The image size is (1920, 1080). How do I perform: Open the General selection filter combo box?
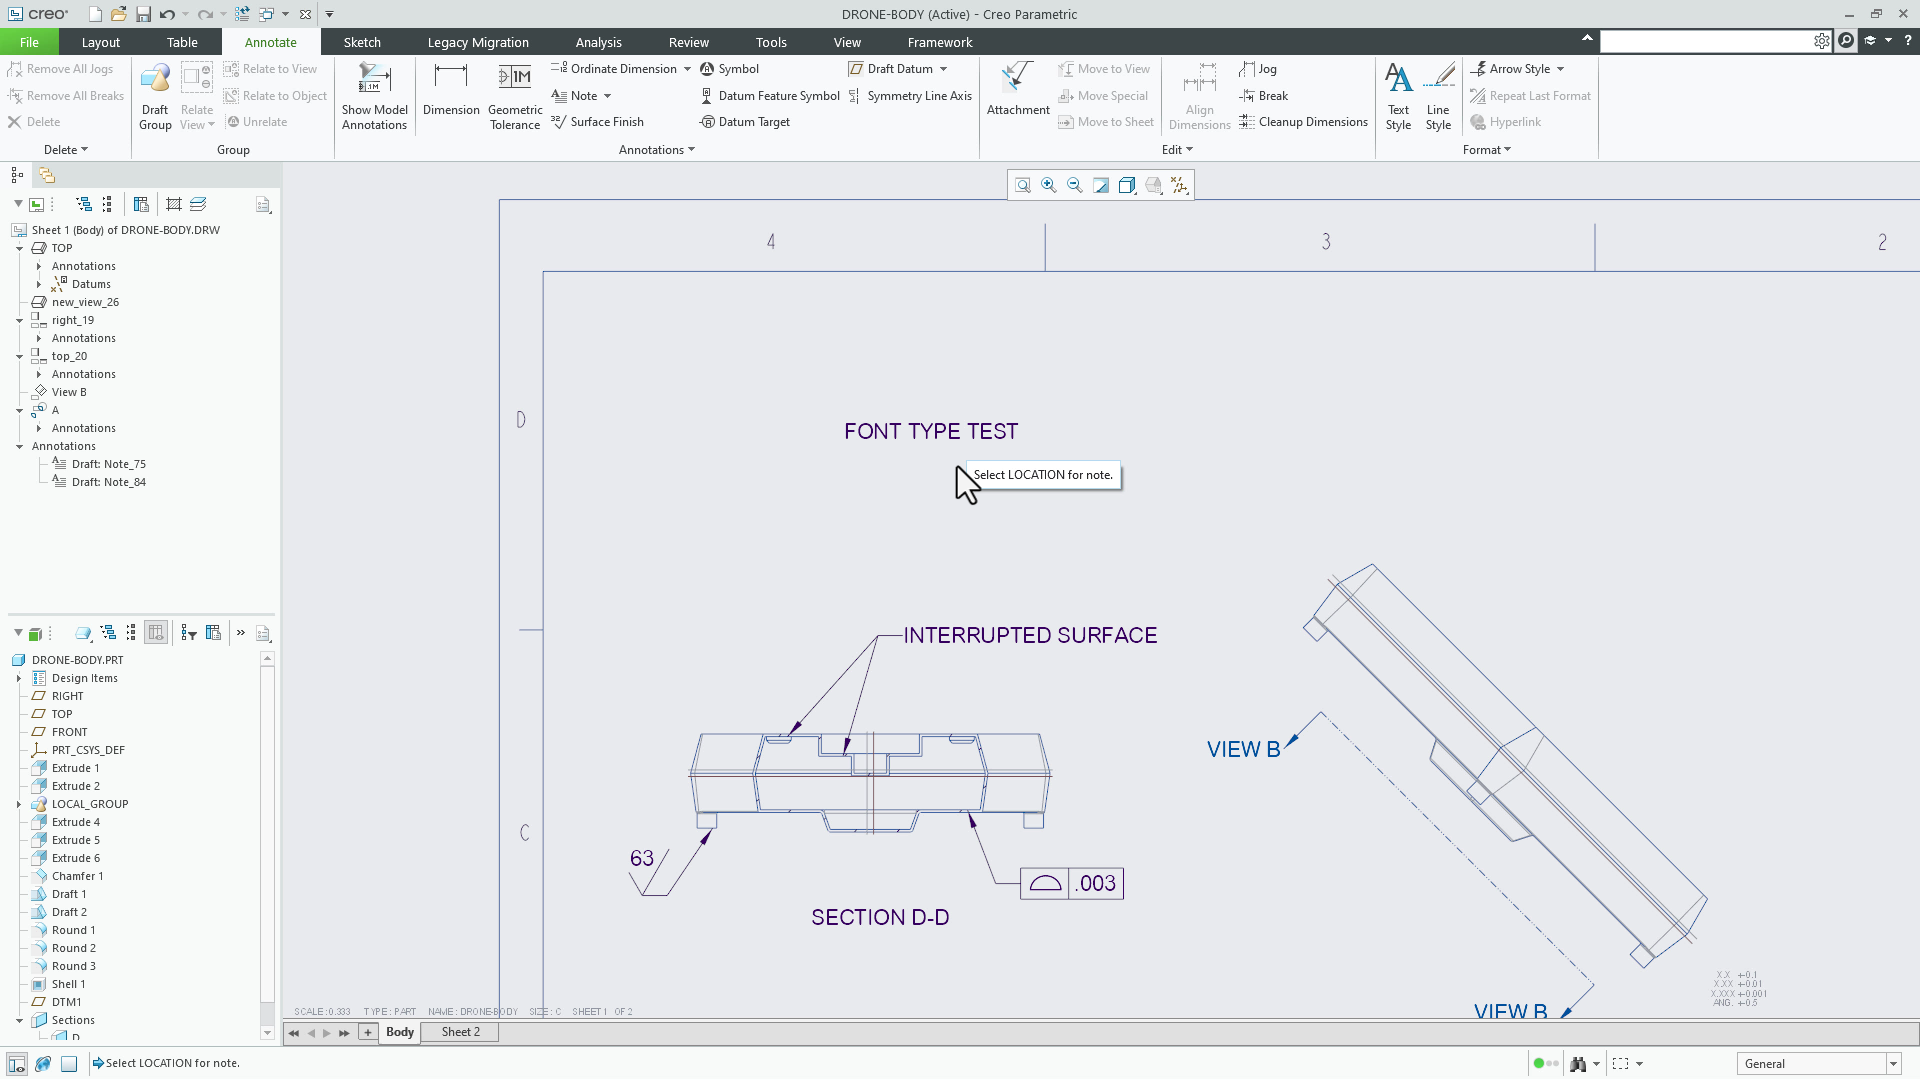[1818, 1064]
